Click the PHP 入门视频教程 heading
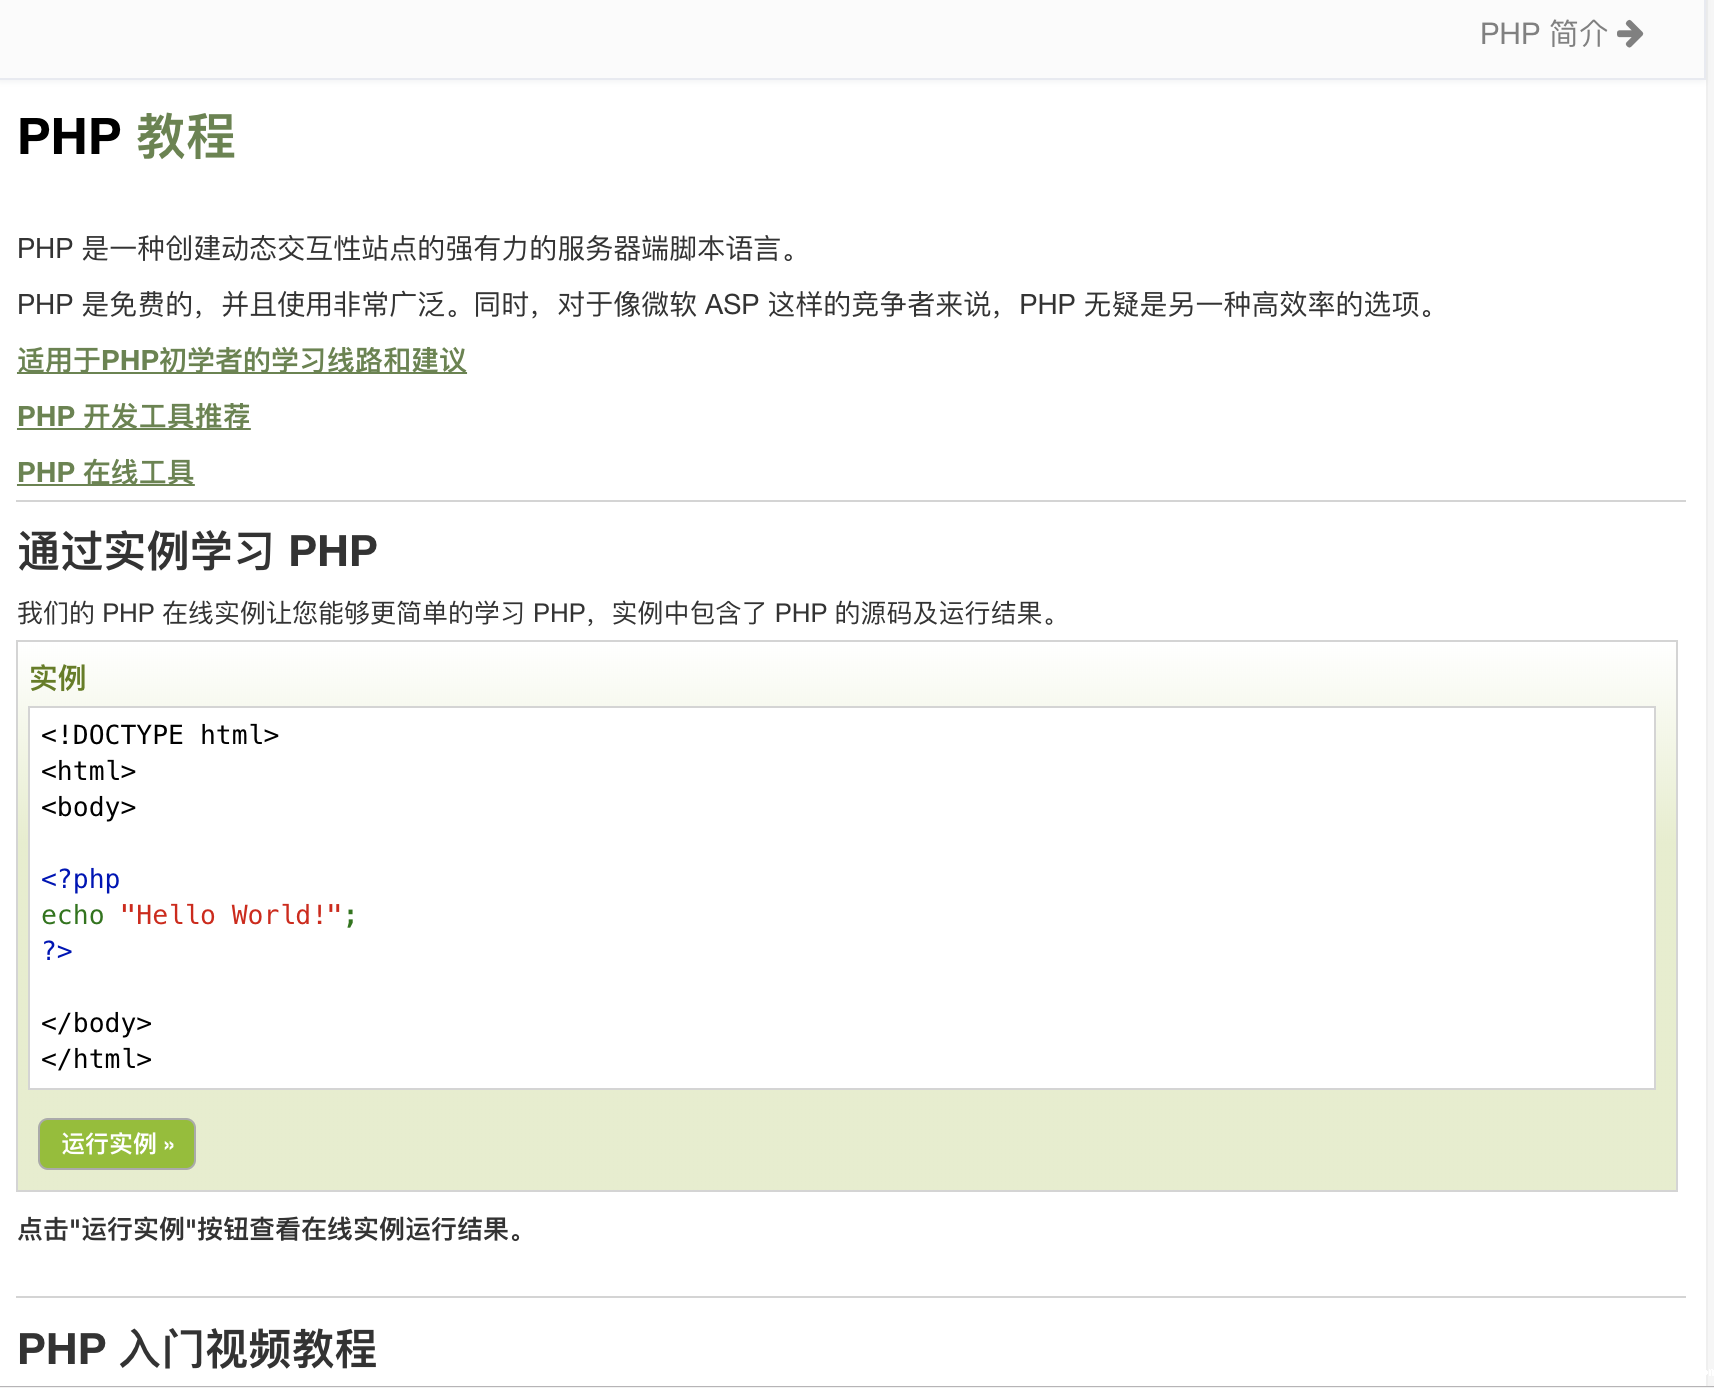 (x=197, y=1349)
